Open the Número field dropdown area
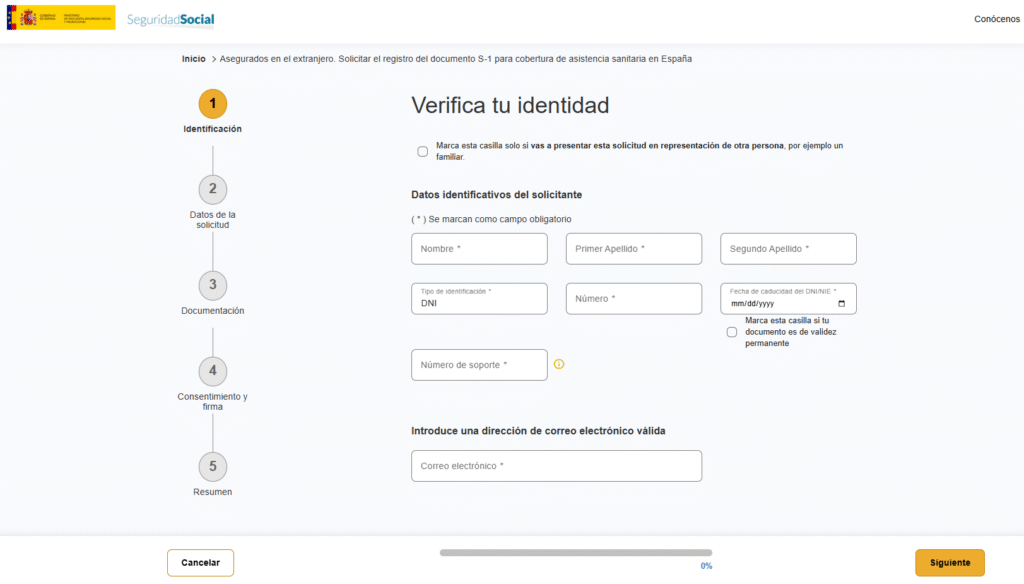This screenshot has height=584, width=1024. point(633,298)
